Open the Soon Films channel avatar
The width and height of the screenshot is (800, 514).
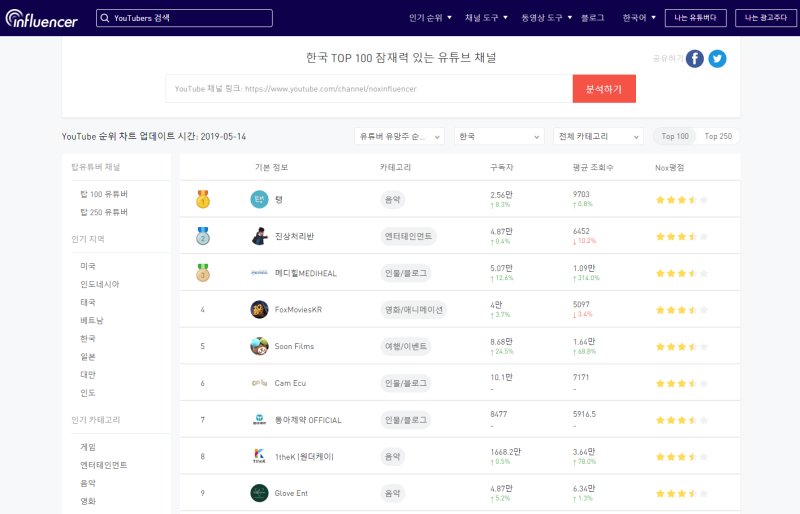point(259,346)
